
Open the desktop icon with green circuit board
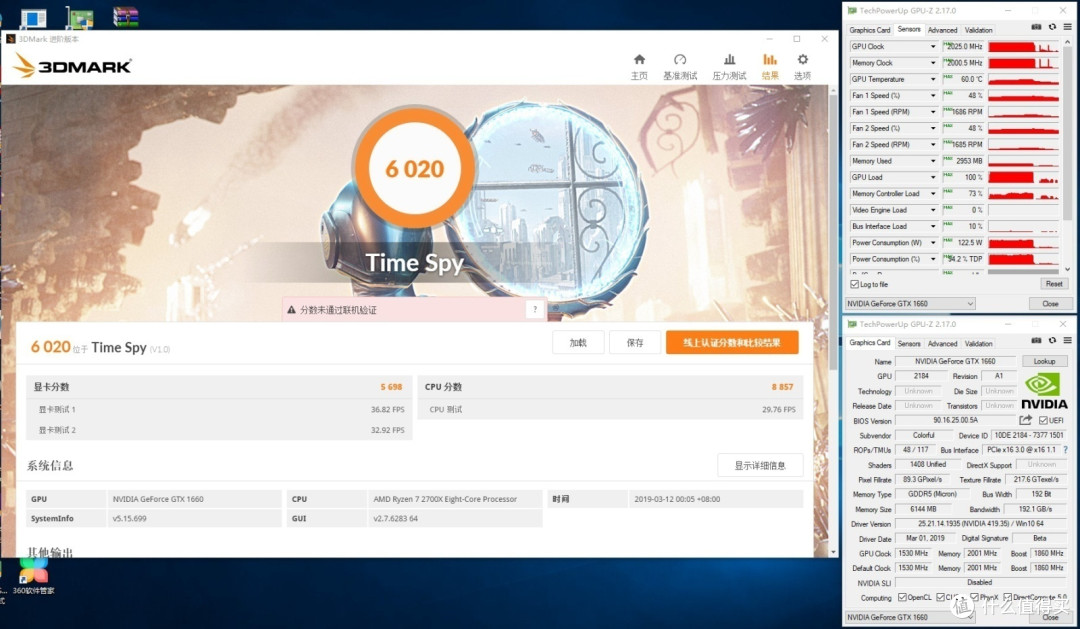point(79,17)
